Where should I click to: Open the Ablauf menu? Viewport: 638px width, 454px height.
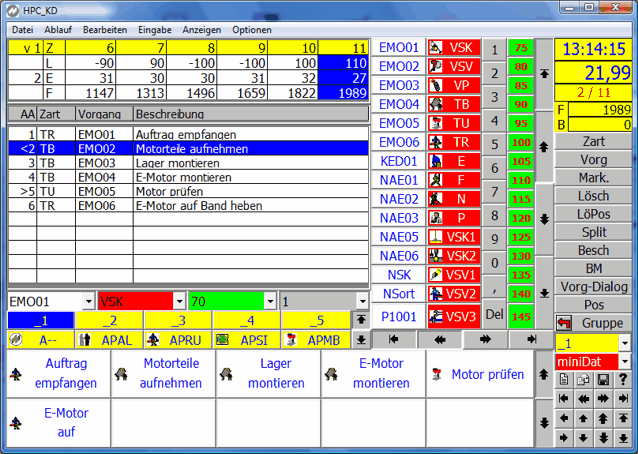(56, 30)
